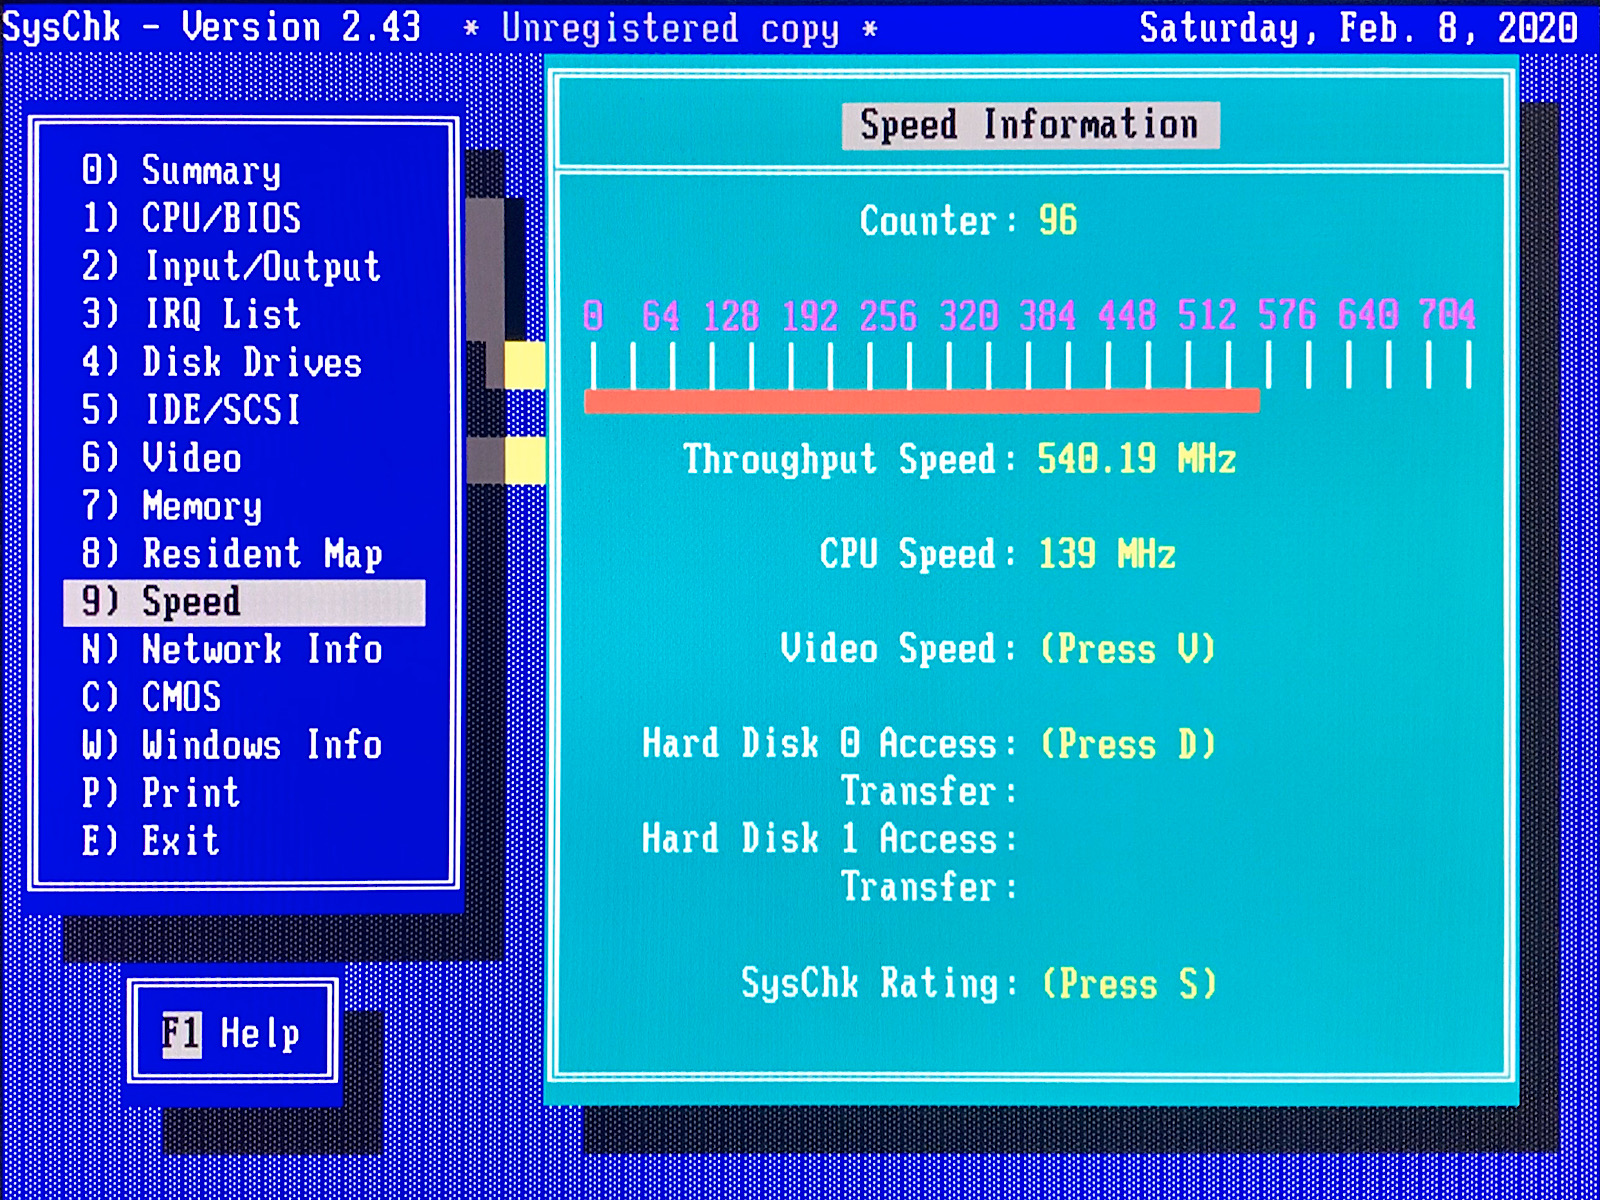Click the 640 label on the scale
This screenshot has height=1200, width=1600.
[x=1367, y=316]
